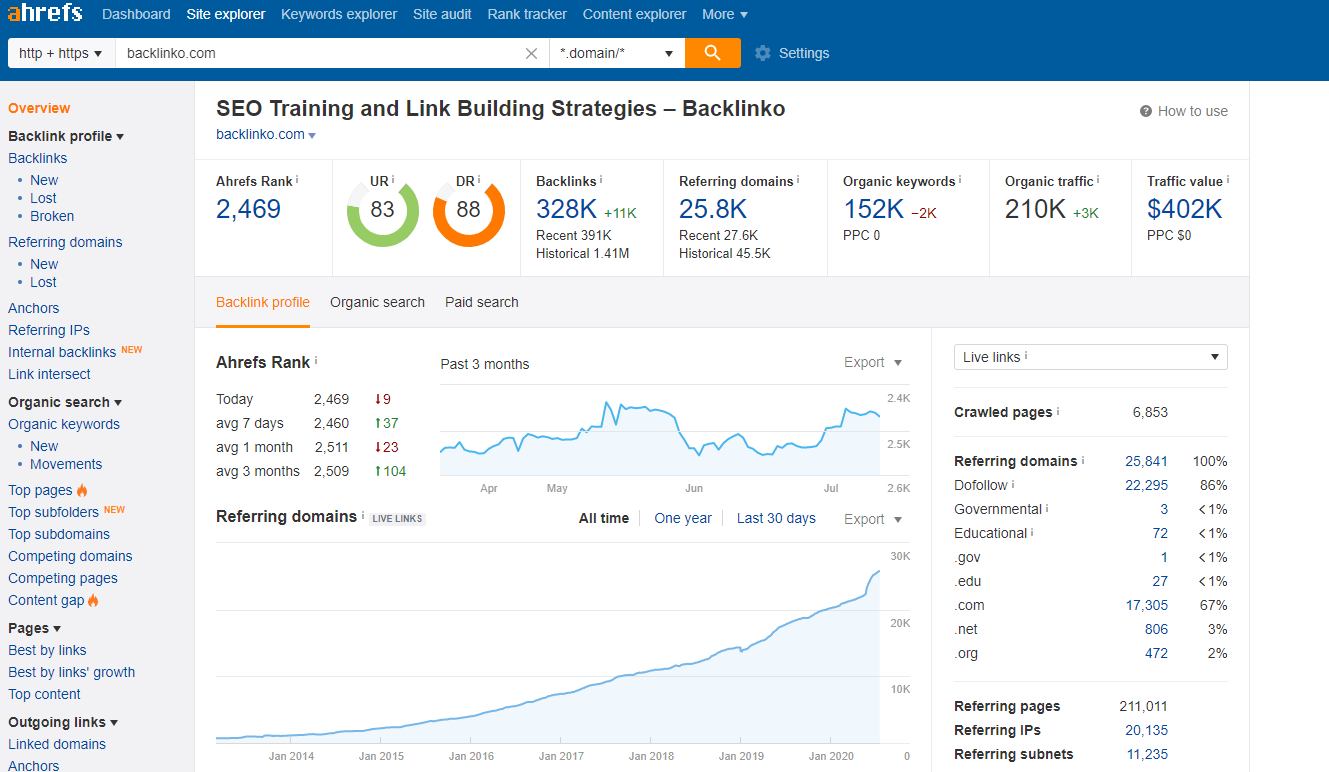Click the How to use help icon
The height and width of the screenshot is (772, 1329).
1146,111
